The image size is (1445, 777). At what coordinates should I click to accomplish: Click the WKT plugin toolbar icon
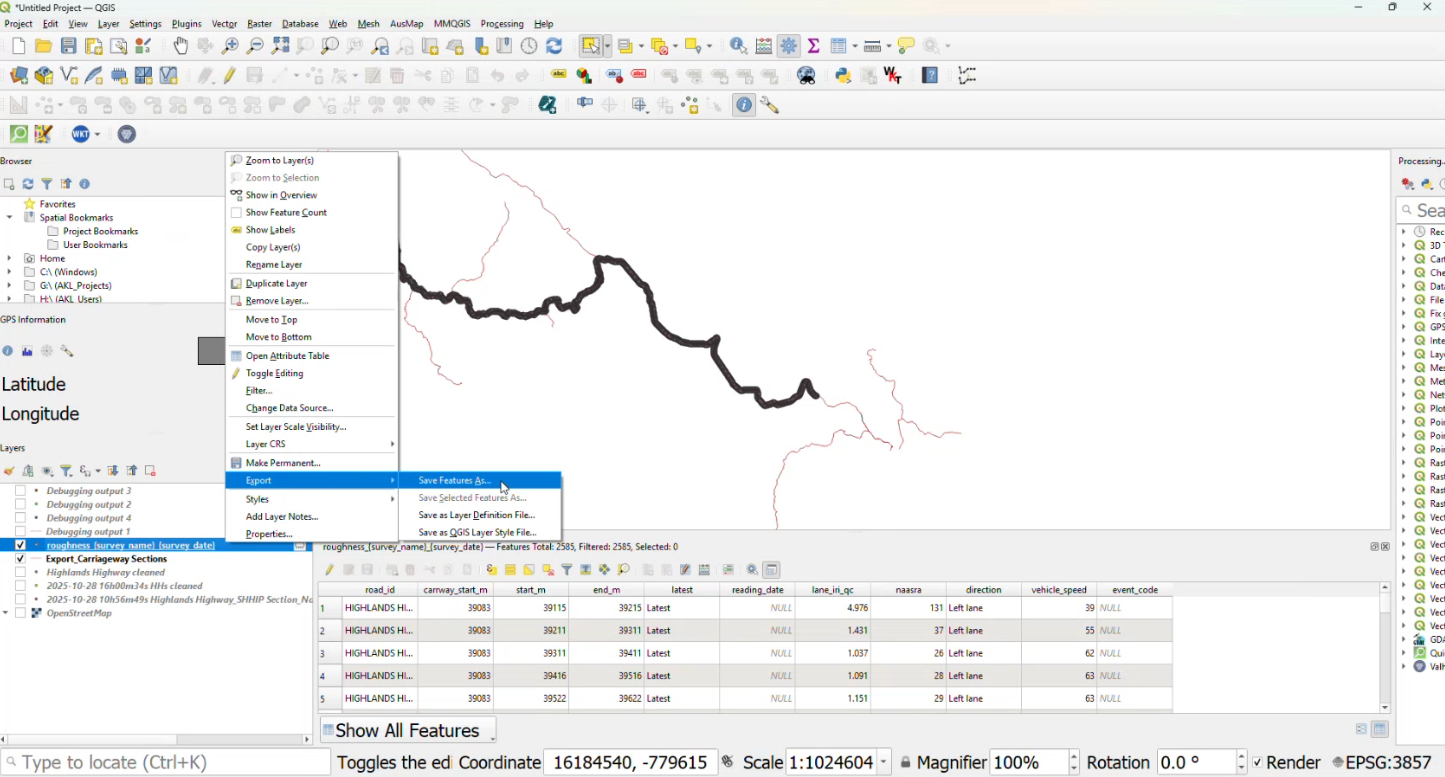[81, 134]
